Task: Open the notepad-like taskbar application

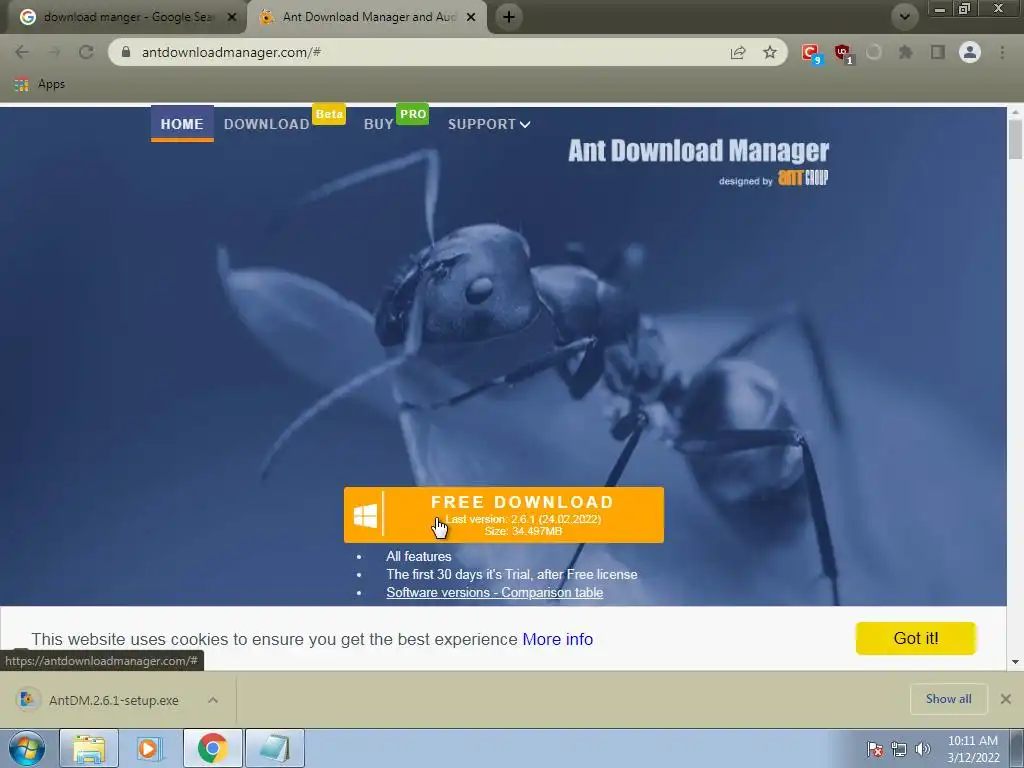Action: (275, 748)
